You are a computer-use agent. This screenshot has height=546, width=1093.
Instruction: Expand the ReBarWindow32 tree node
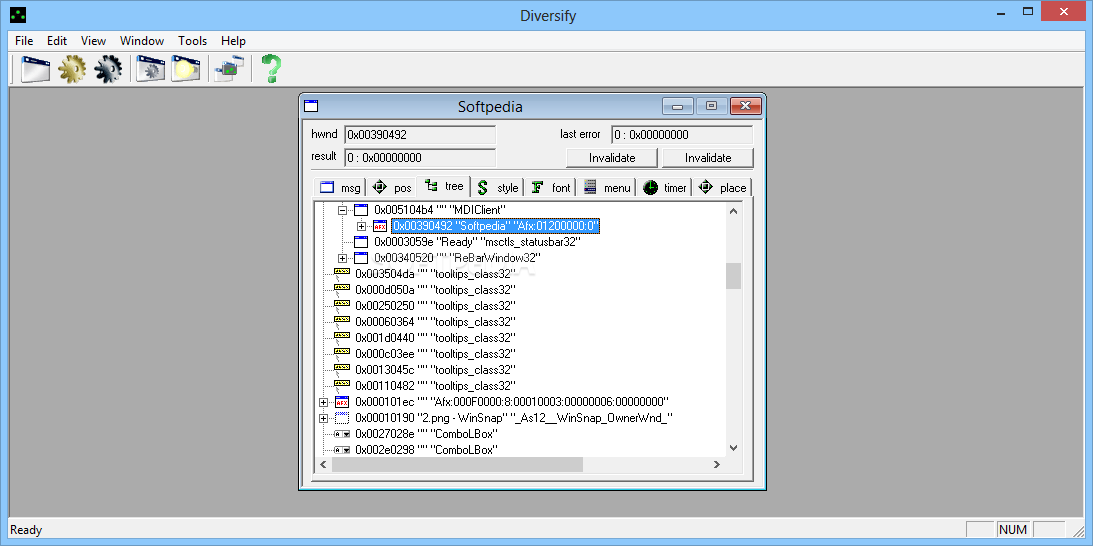point(342,258)
